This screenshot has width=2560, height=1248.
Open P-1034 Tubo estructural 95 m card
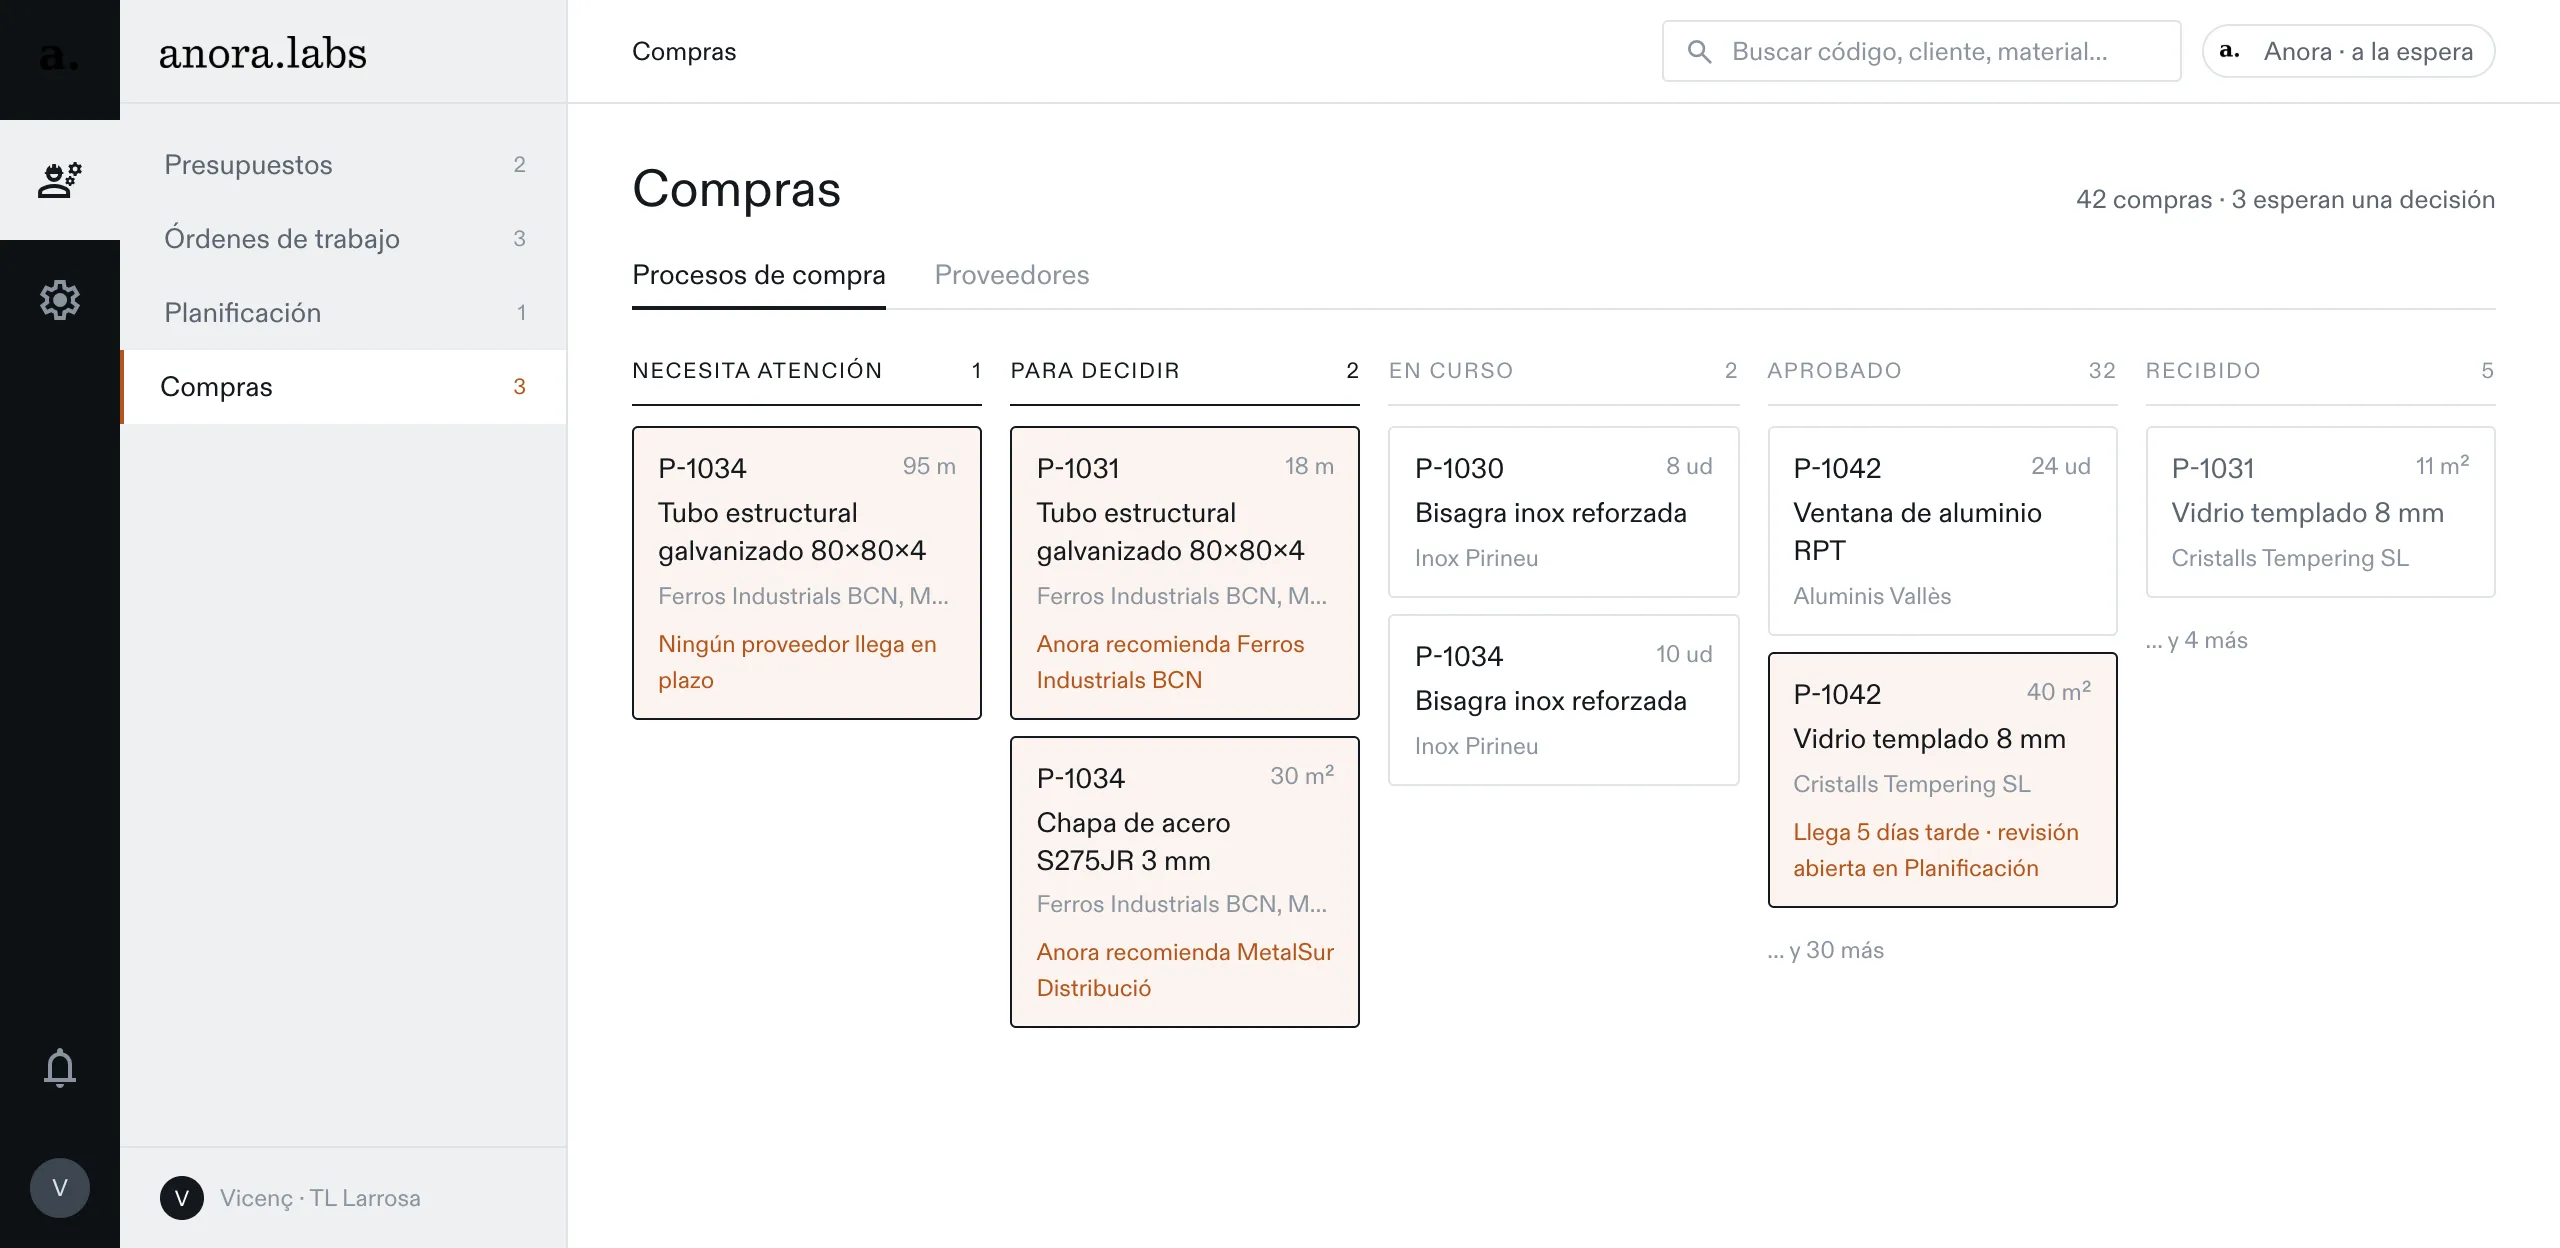tap(806, 573)
